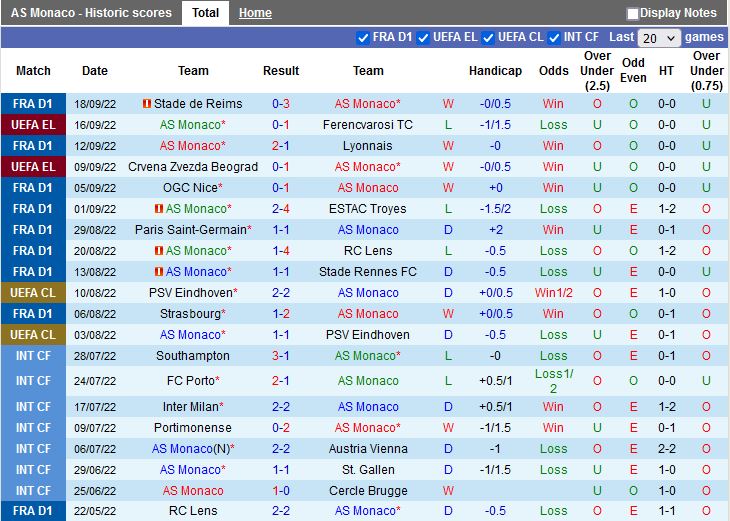Open ESTAC Troyes team link
The width and height of the screenshot is (730, 521).
point(368,209)
